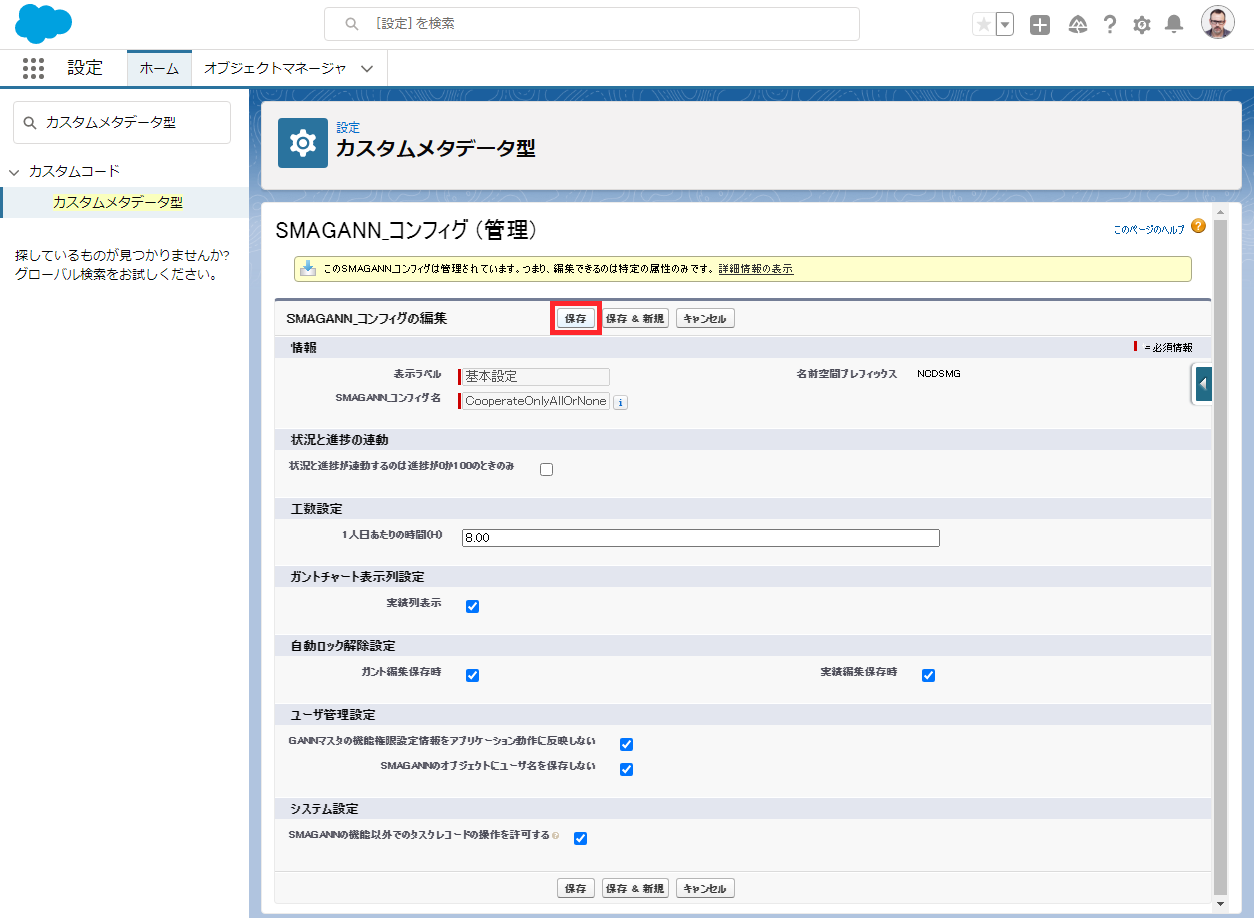
Task: Click the scrollbar down arrow
Action: tap(1219, 903)
